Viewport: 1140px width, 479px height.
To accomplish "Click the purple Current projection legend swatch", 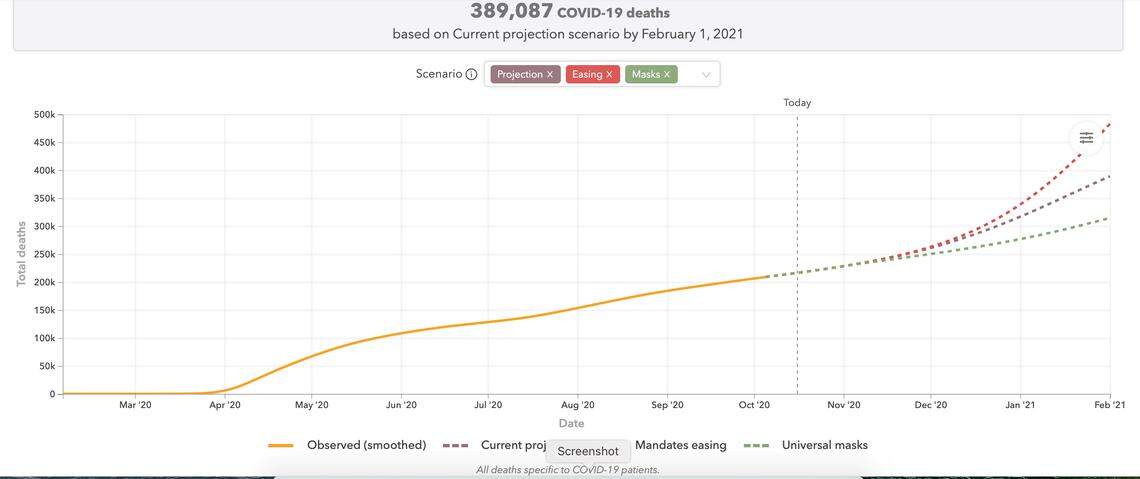I will pyautogui.click(x=456, y=445).
